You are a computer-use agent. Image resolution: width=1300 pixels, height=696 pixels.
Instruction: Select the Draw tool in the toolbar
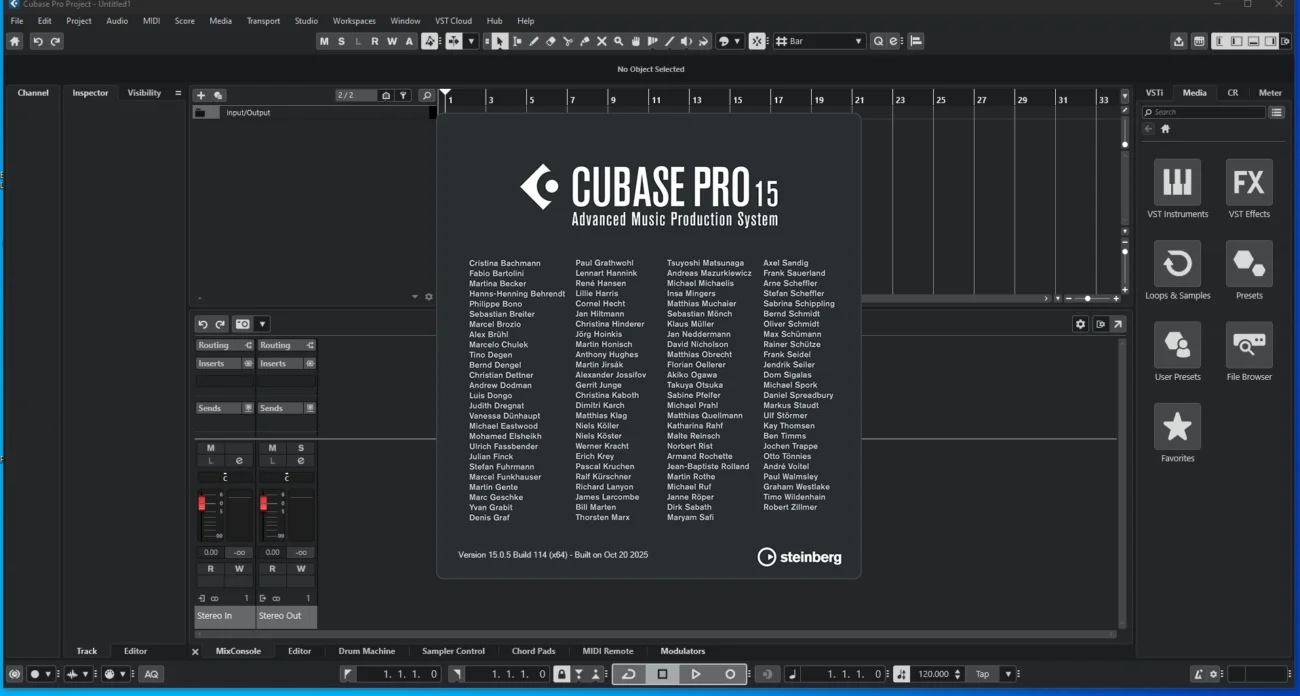click(534, 41)
